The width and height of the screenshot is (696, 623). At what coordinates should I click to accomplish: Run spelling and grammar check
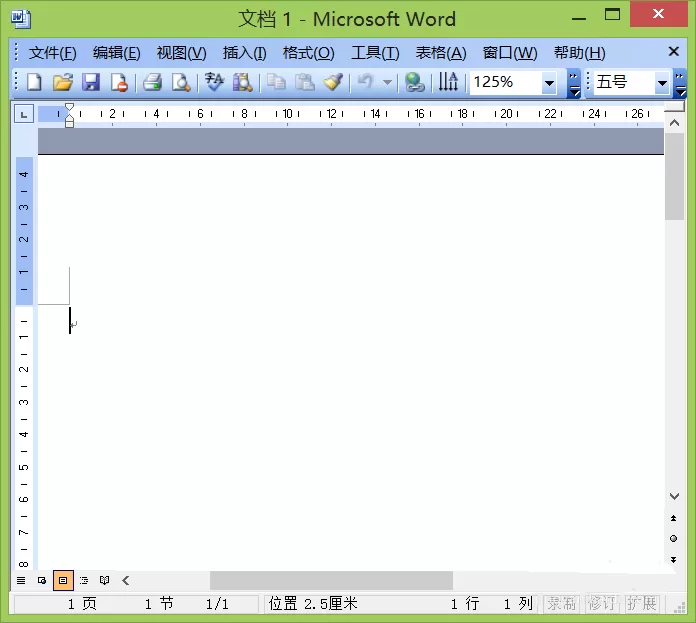point(214,83)
